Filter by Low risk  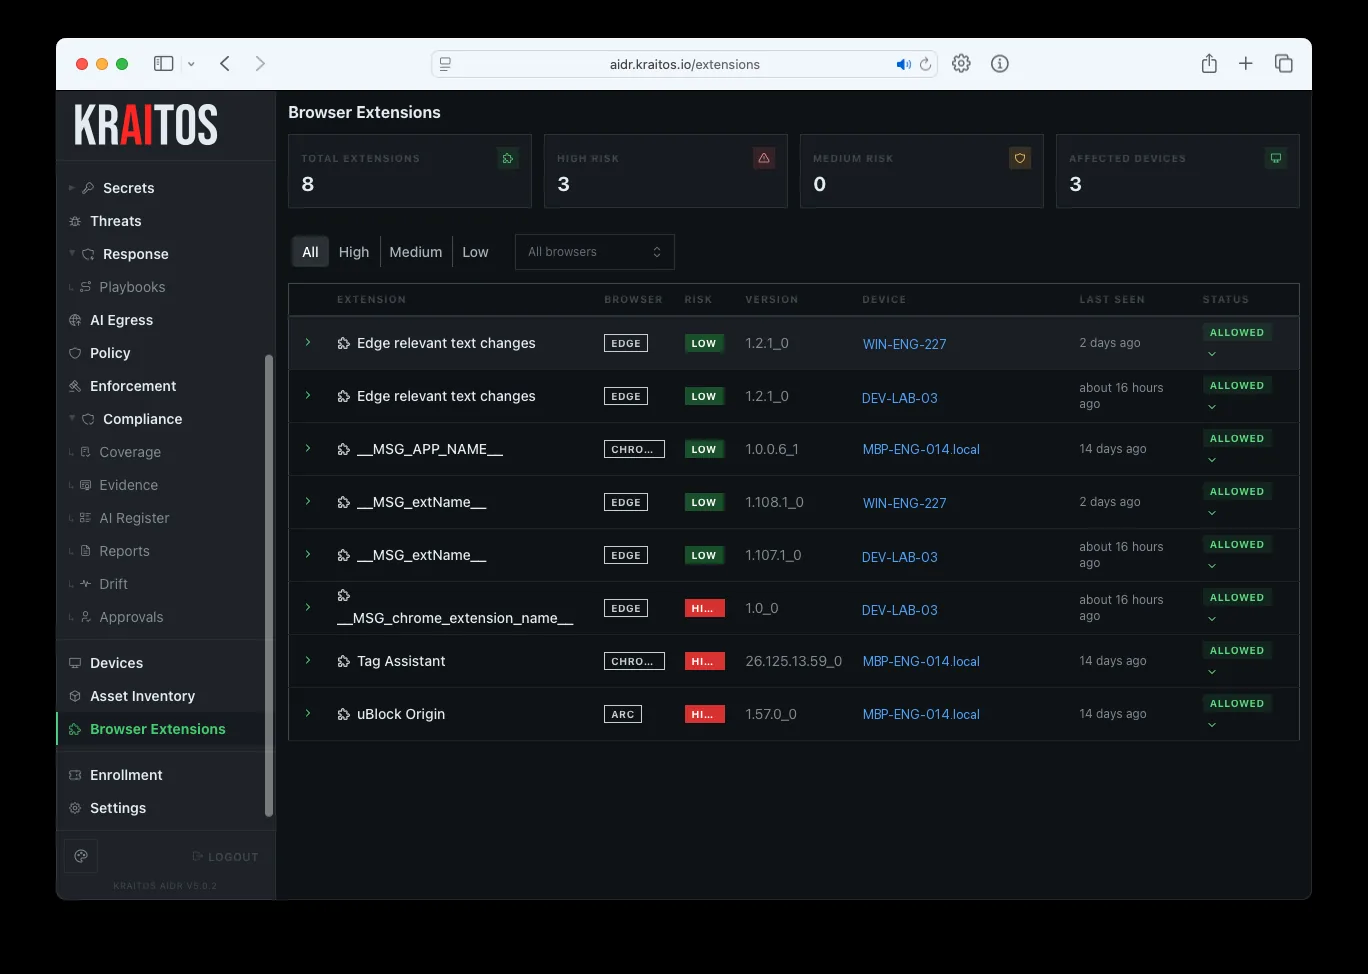tap(475, 252)
